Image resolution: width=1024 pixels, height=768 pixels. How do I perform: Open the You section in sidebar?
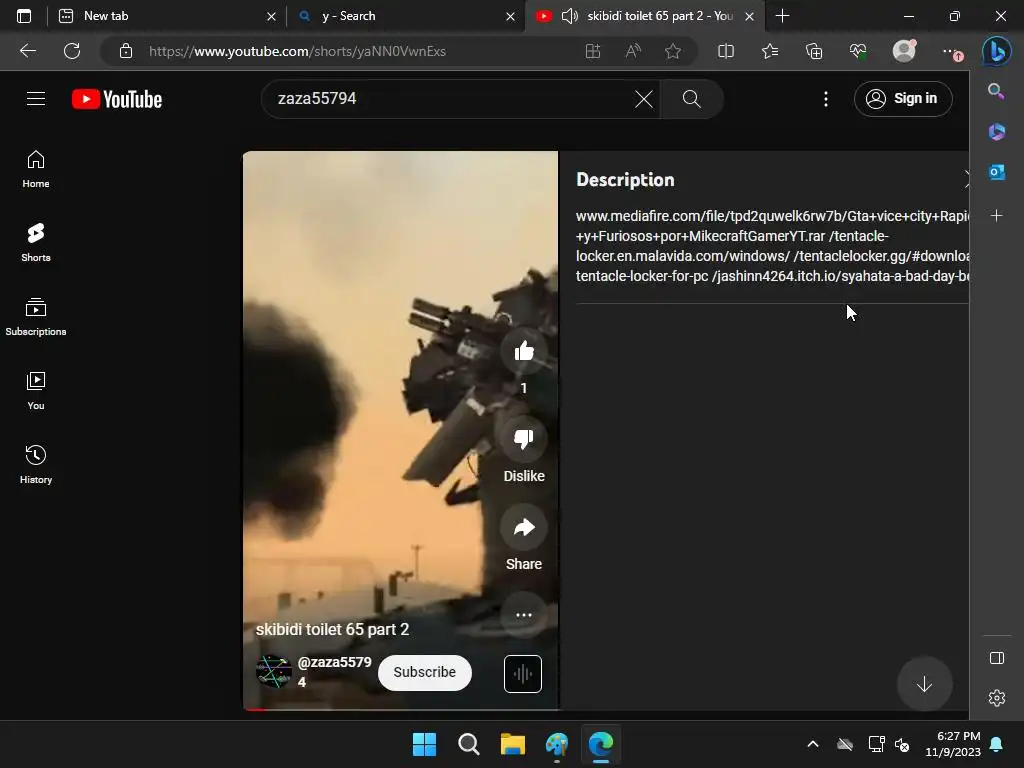(36, 391)
